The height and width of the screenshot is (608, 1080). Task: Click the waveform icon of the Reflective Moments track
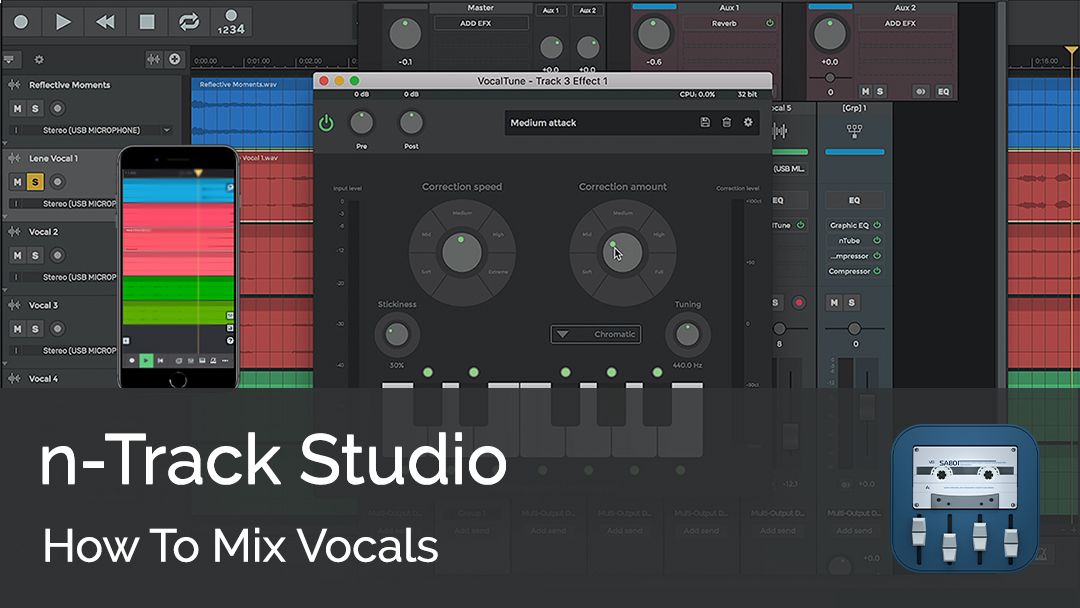(x=14, y=85)
